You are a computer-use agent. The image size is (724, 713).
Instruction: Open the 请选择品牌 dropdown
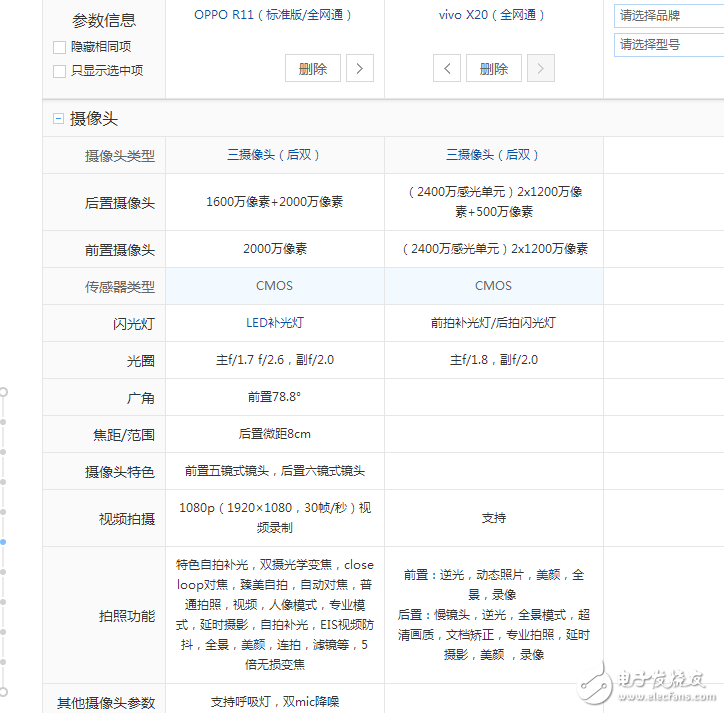[669, 16]
